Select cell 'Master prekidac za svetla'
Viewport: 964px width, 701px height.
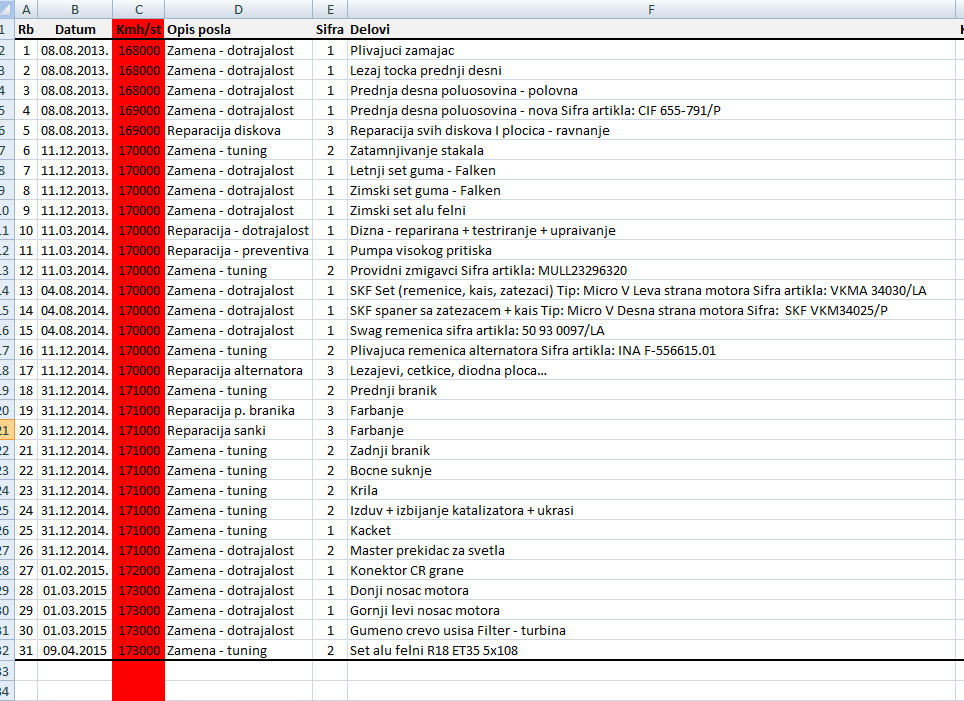click(x=651, y=550)
